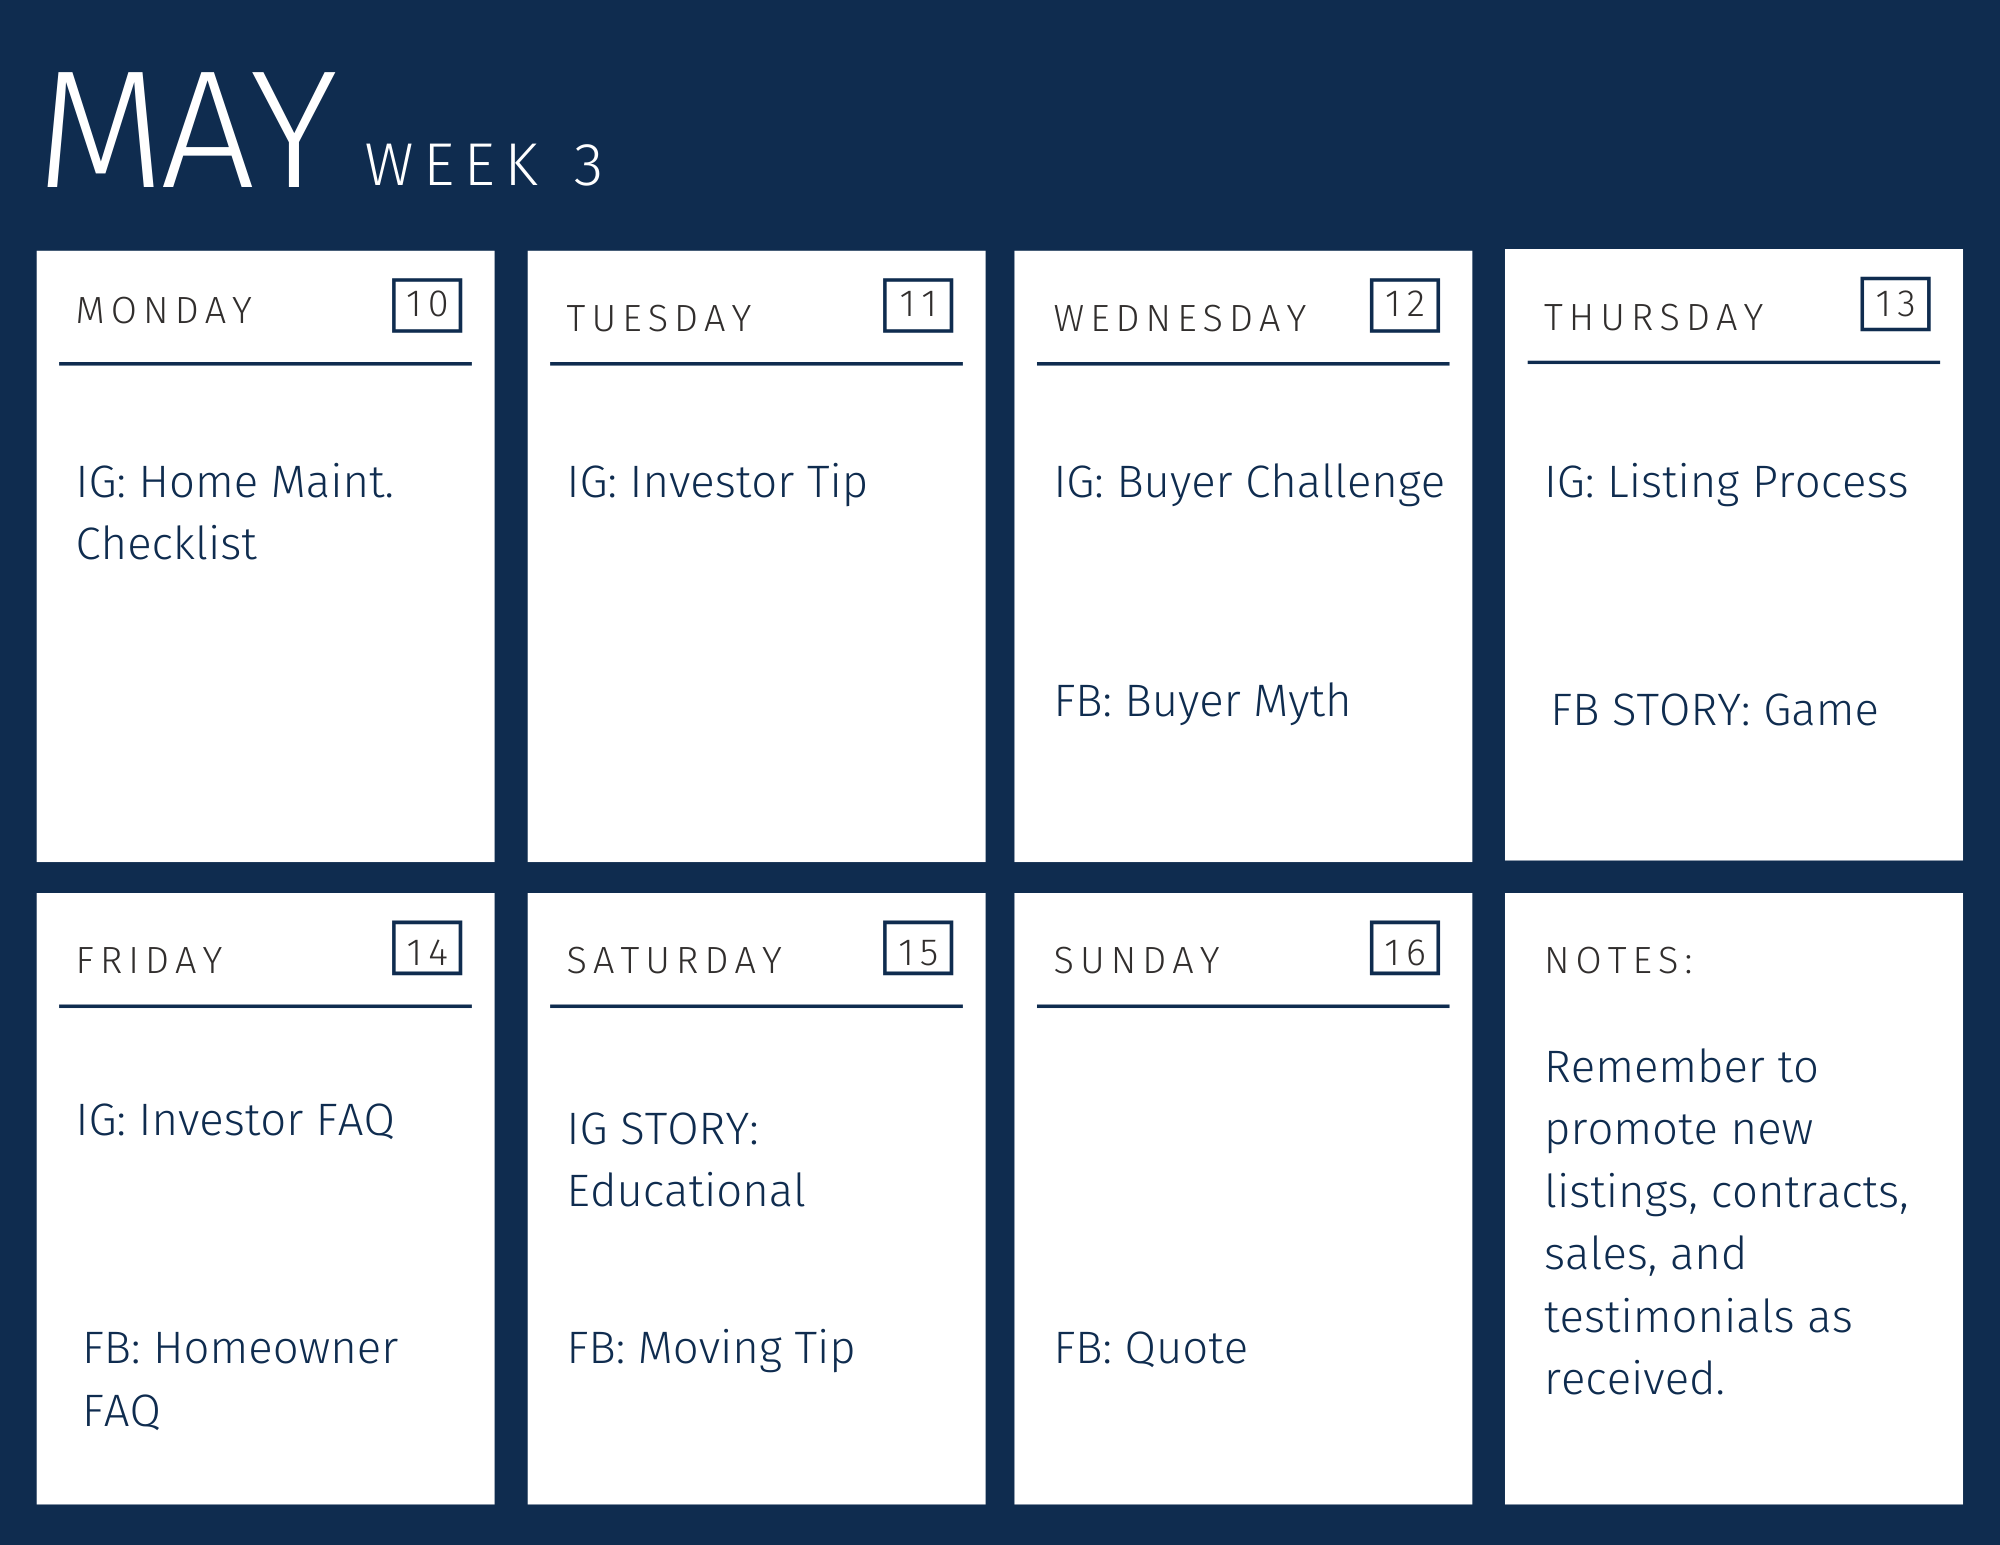Select 'IG: Home Maint. Checklist' entry

point(236,513)
